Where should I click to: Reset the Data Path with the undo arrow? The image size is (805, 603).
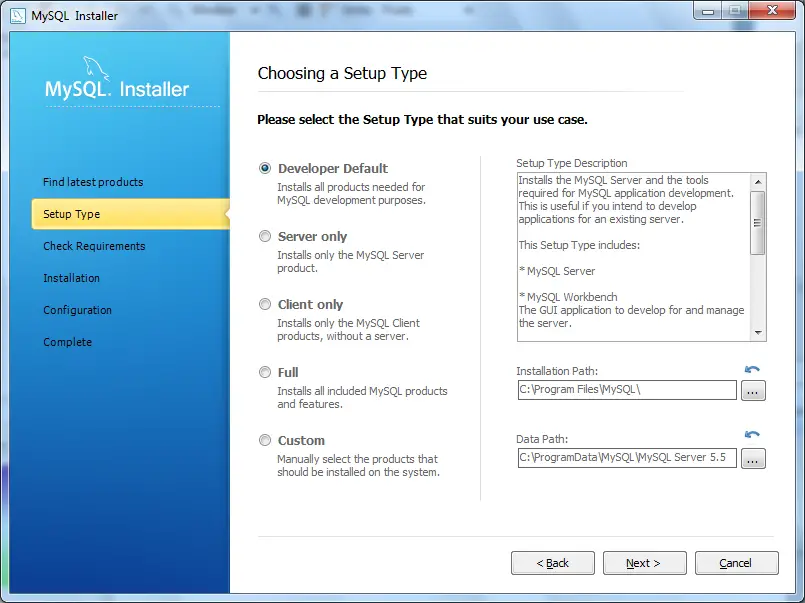pyautogui.click(x=752, y=435)
